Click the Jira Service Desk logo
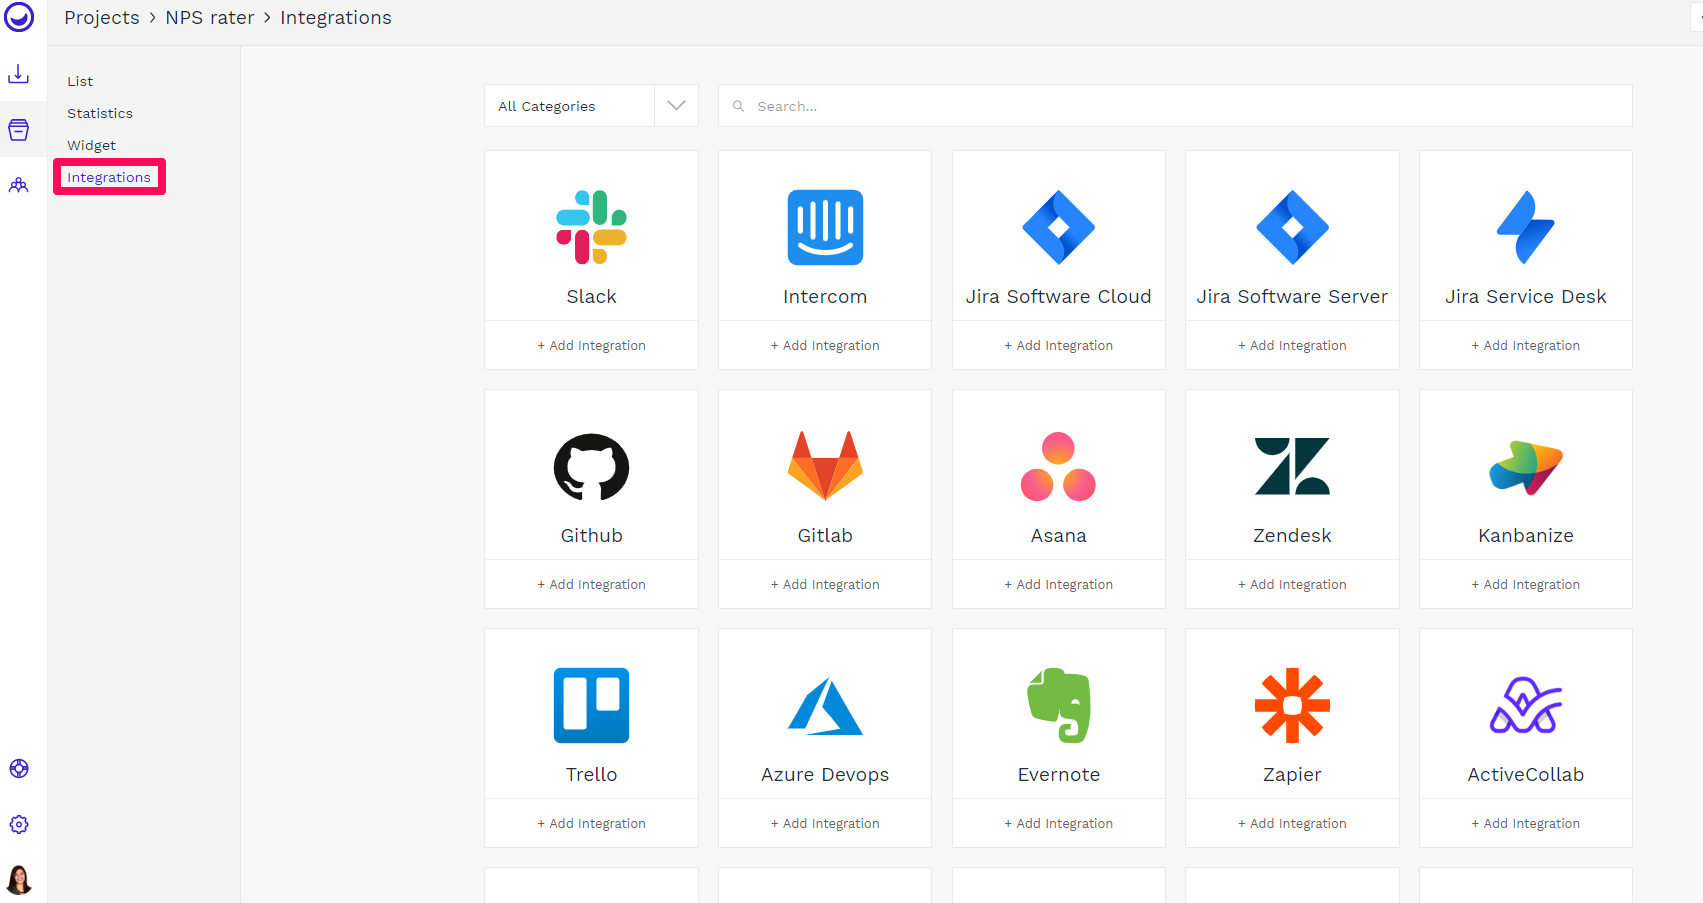 1525,227
